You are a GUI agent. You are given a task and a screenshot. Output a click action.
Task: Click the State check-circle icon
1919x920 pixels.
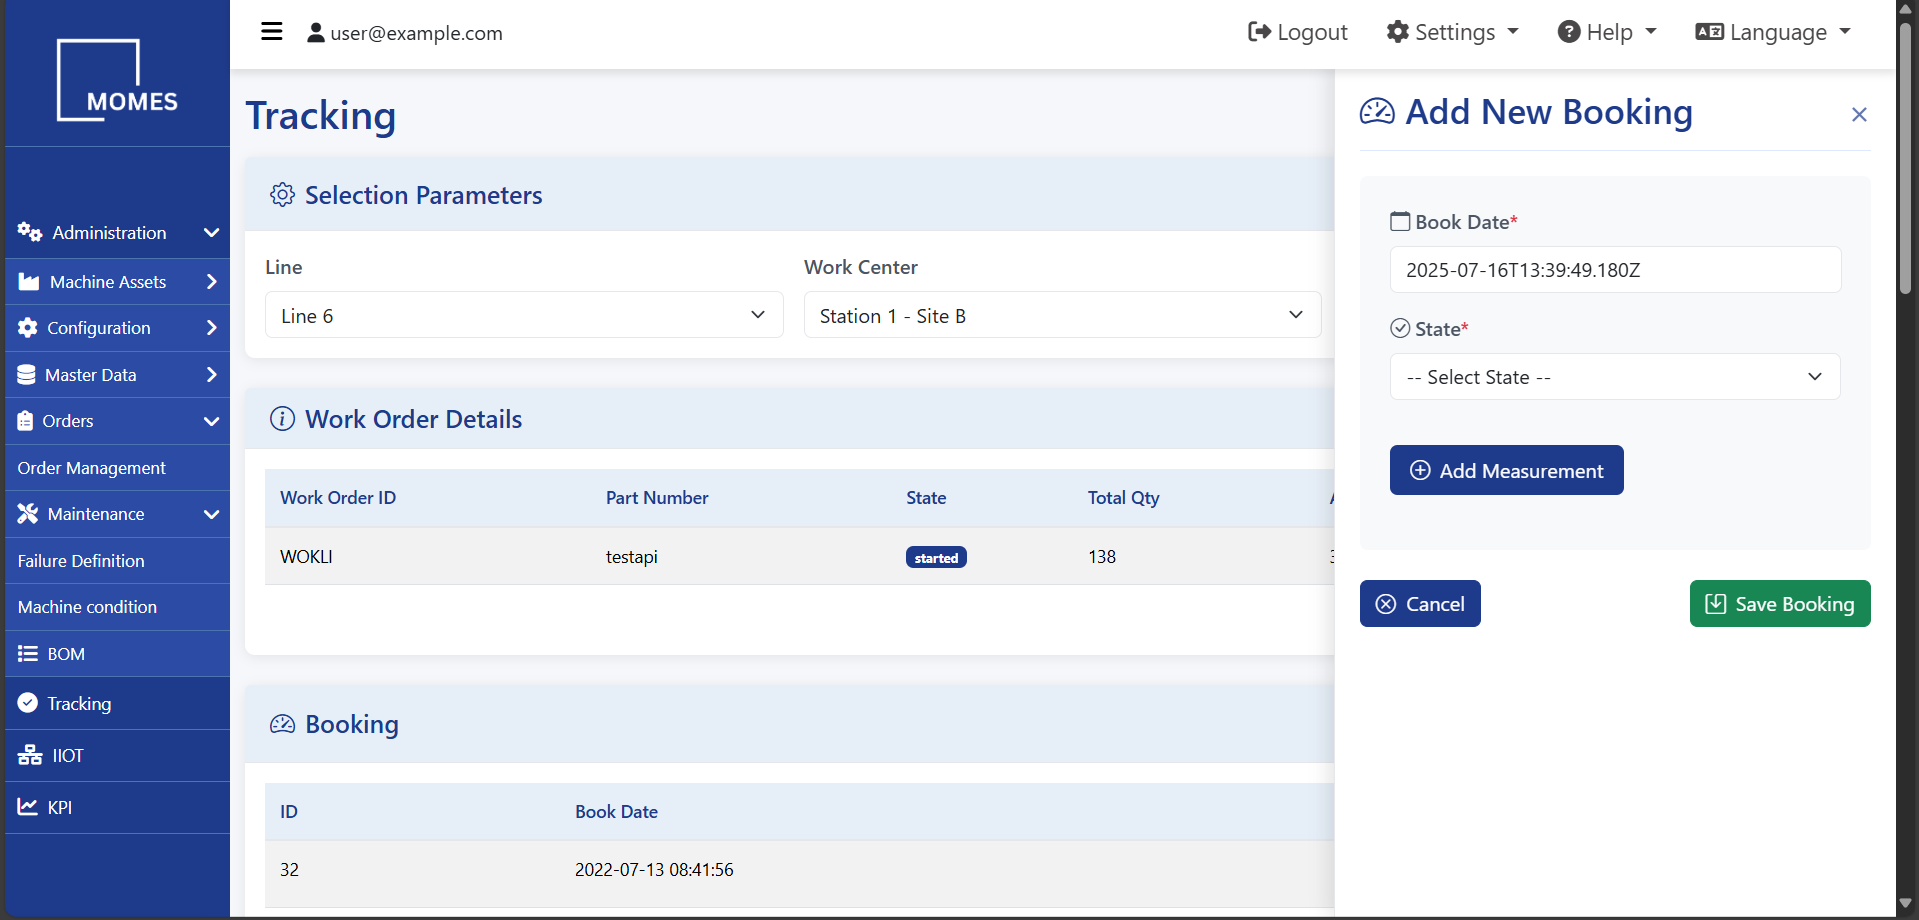pyautogui.click(x=1400, y=328)
